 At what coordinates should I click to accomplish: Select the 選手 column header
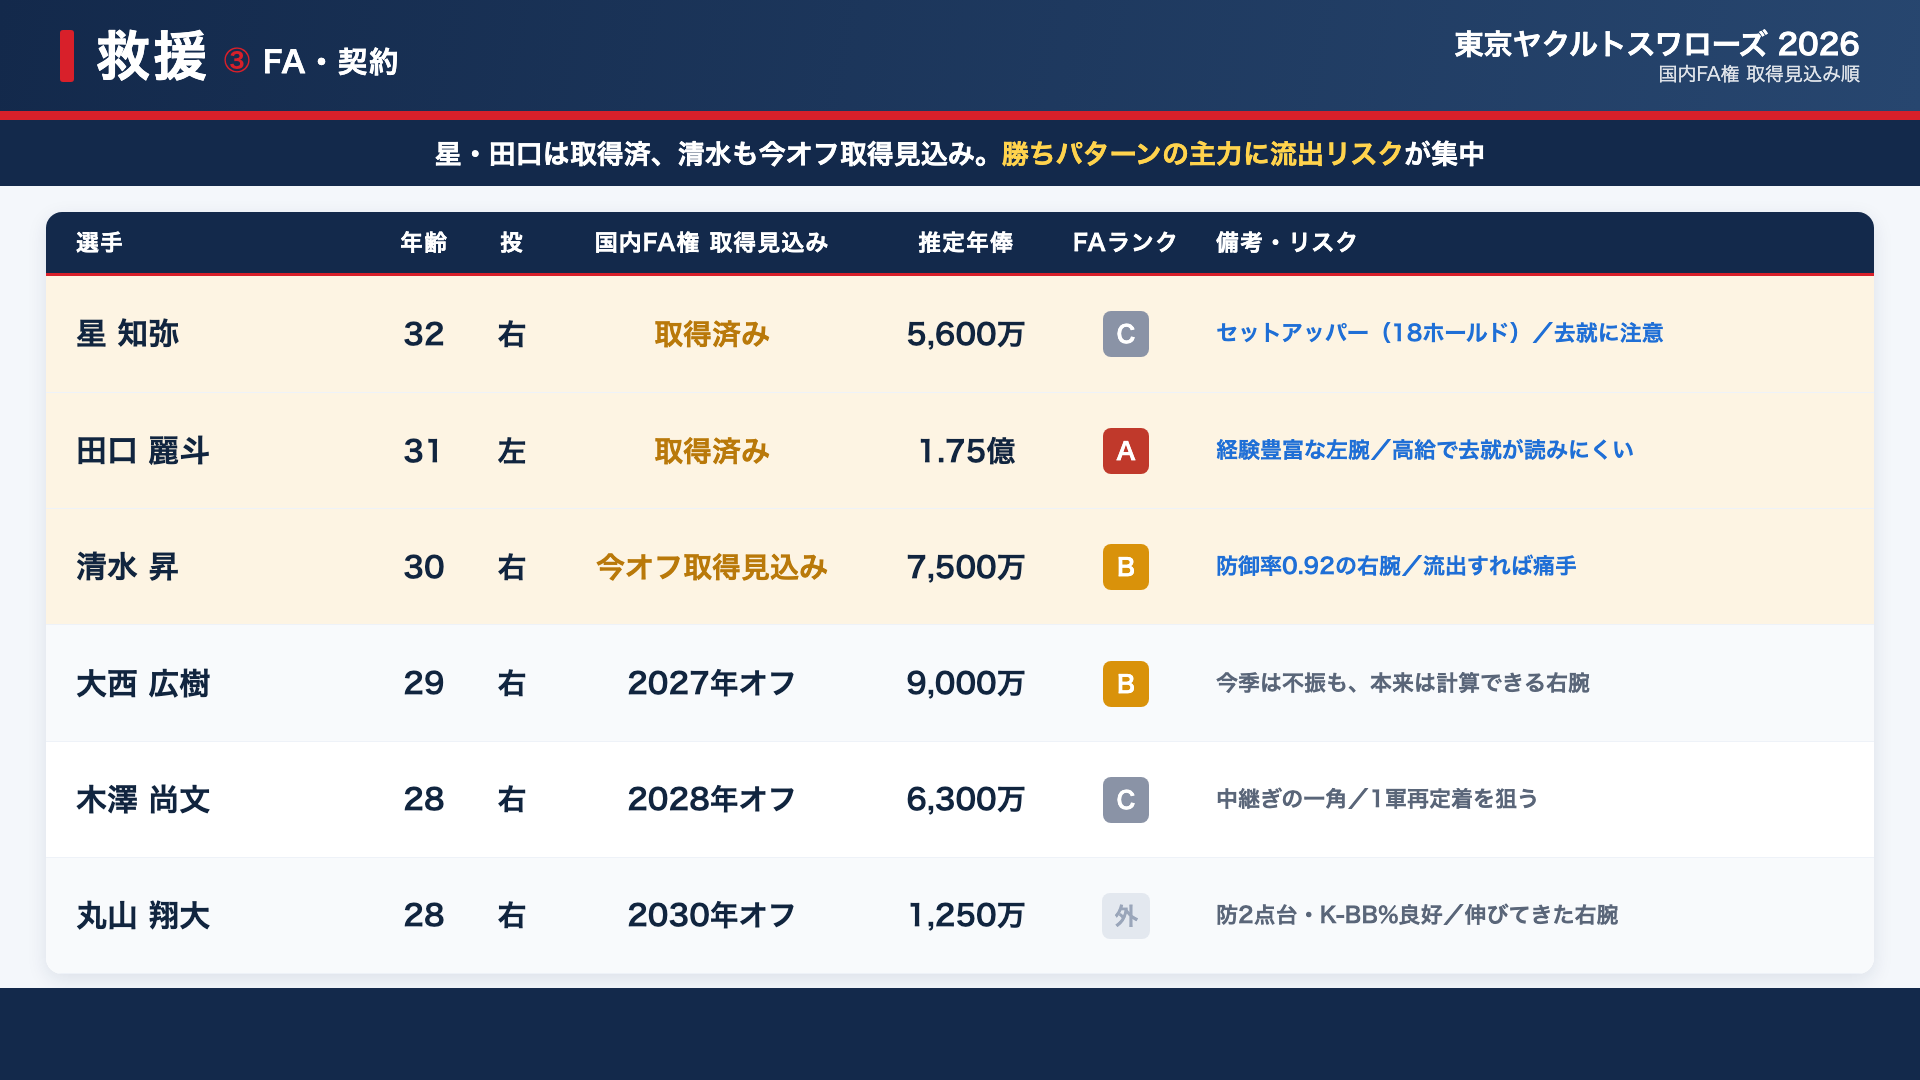(99, 243)
